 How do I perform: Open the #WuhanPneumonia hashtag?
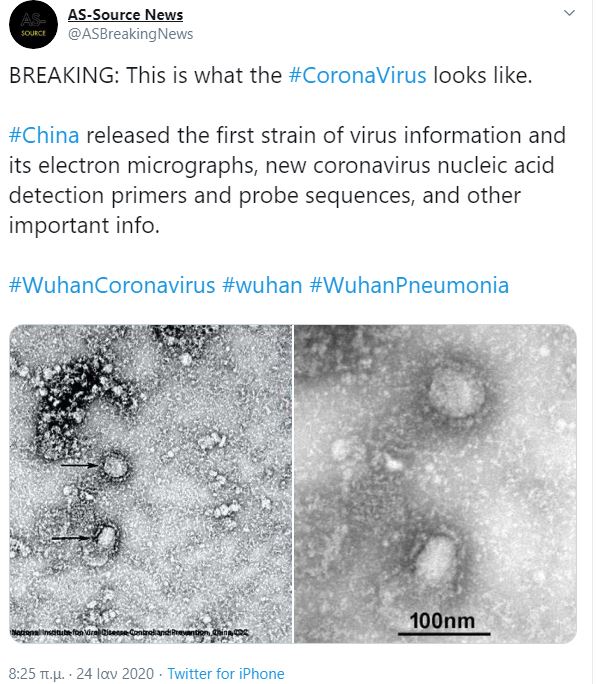click(x=409, y=285)
